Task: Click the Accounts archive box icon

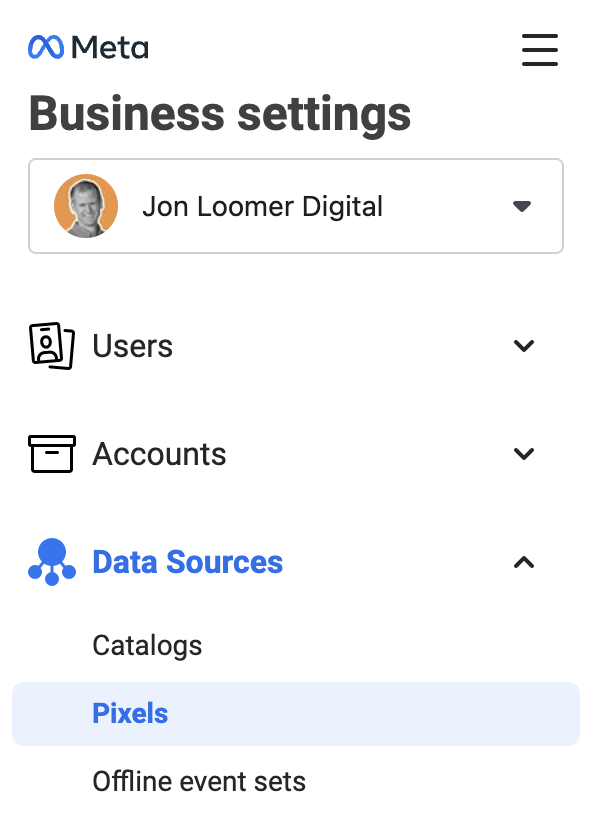Action: 52,454
